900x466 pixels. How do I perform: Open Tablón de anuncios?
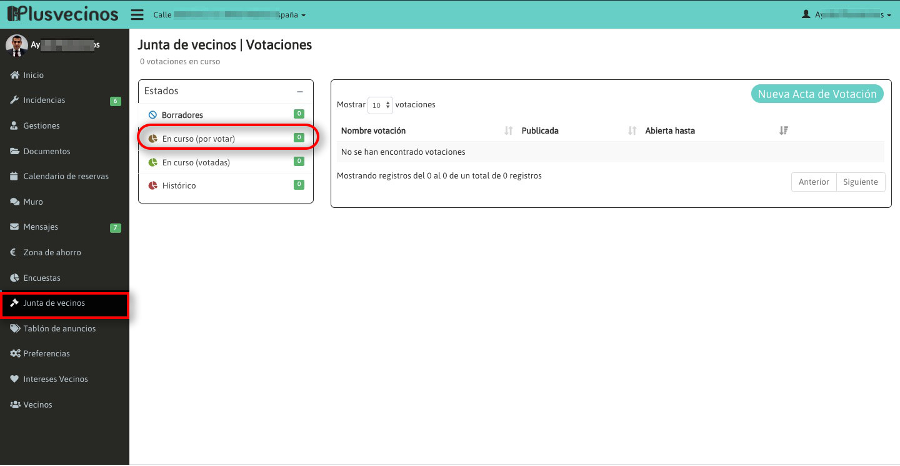(64, 329)
